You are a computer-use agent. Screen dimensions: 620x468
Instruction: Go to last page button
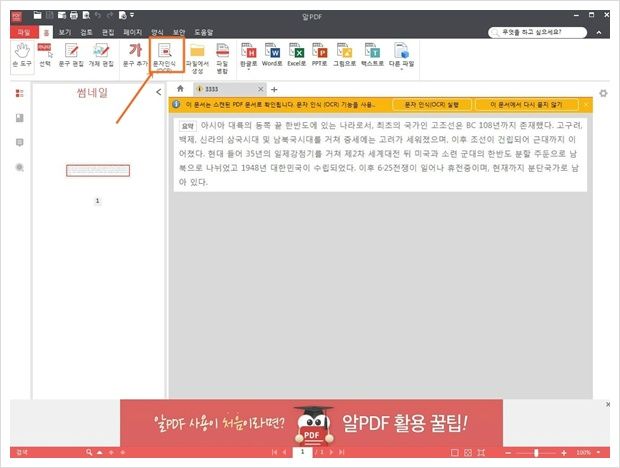pos(342,452)
